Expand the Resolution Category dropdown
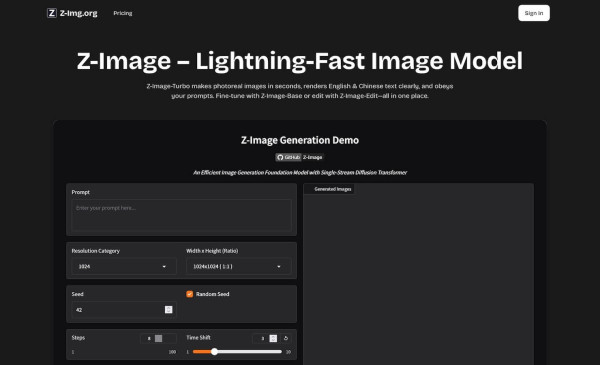 tap(124, 266)
